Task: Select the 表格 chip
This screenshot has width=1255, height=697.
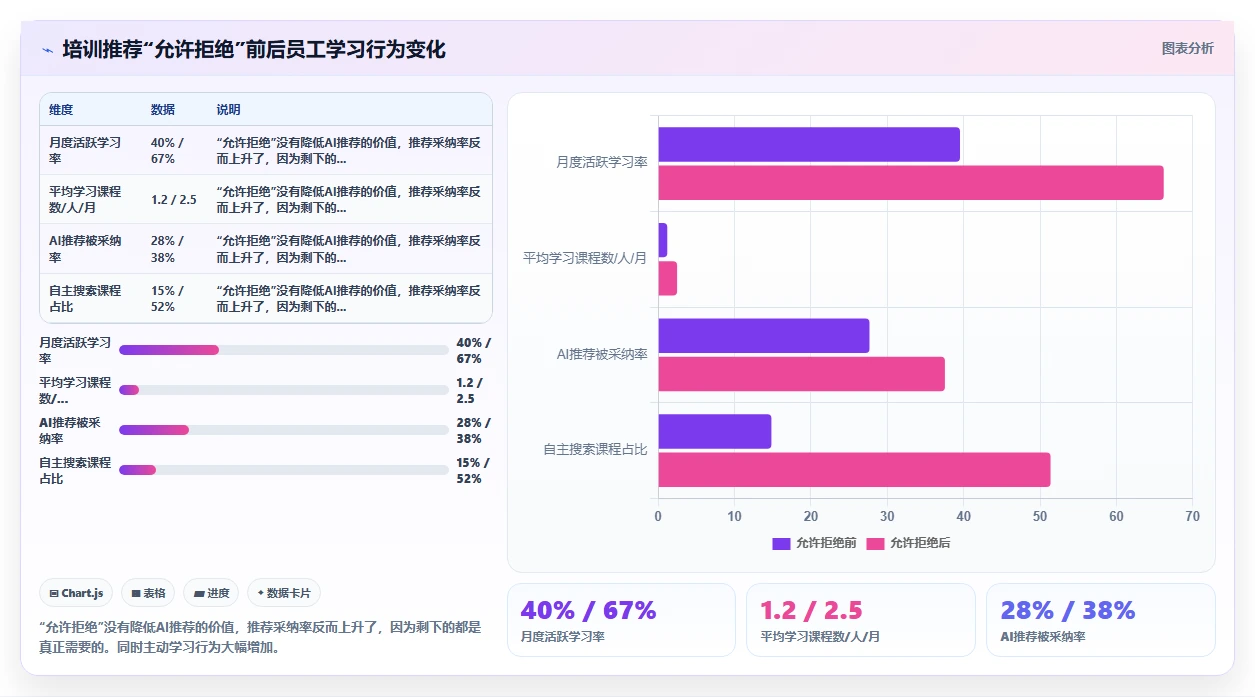Action: pos(148,593)
